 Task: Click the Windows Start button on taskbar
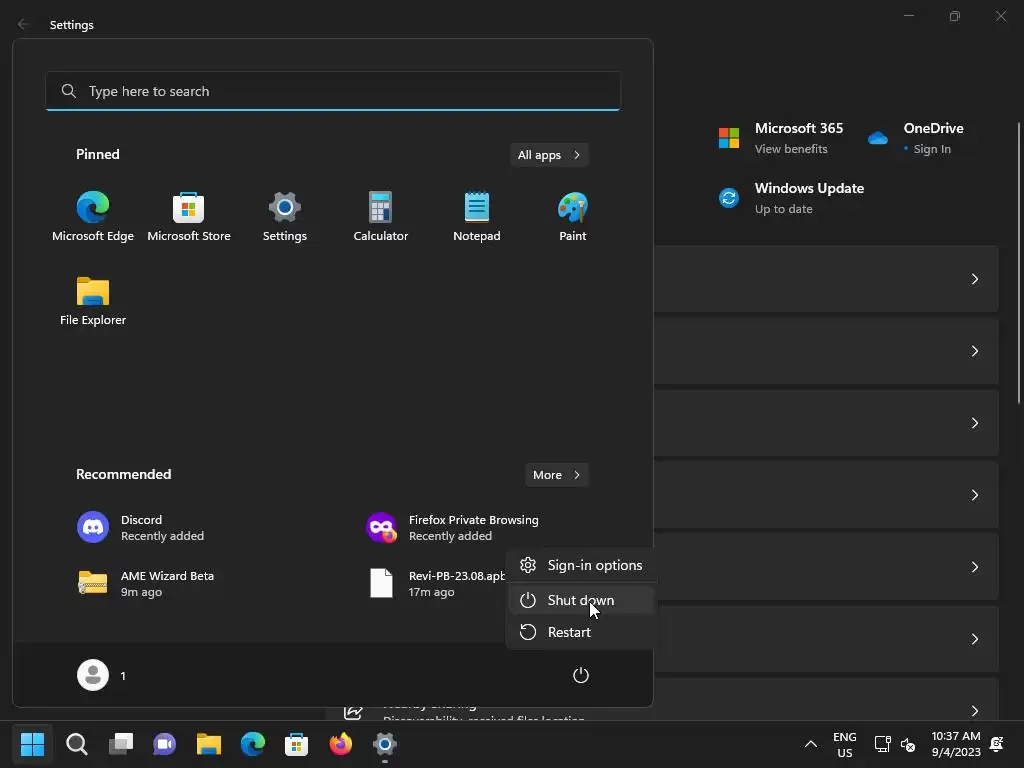point(32,744)
